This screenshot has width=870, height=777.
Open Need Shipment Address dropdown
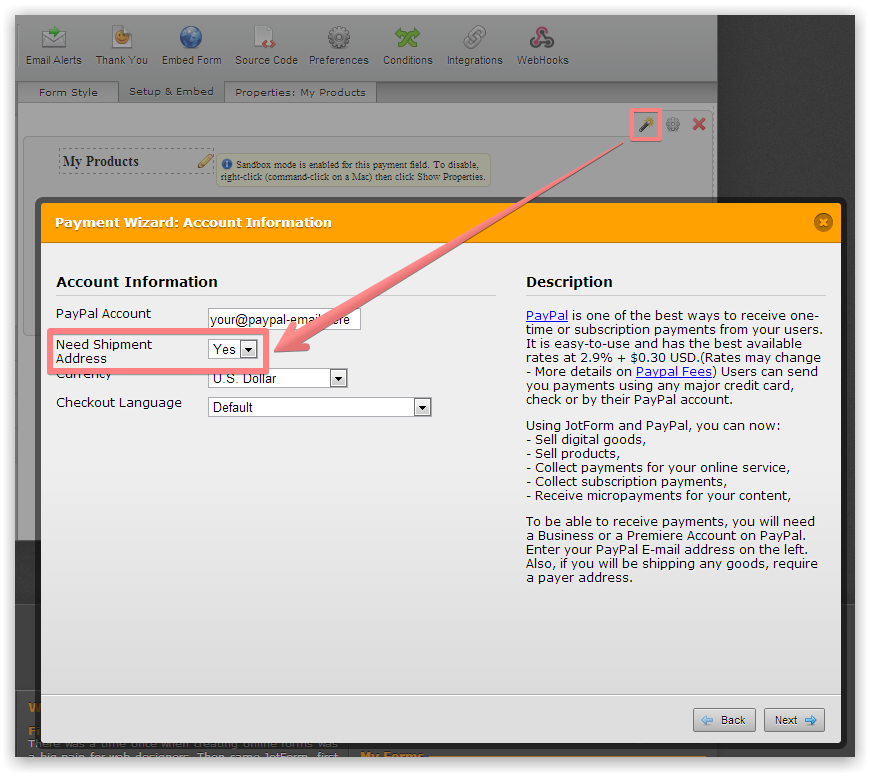coord(232,349)
